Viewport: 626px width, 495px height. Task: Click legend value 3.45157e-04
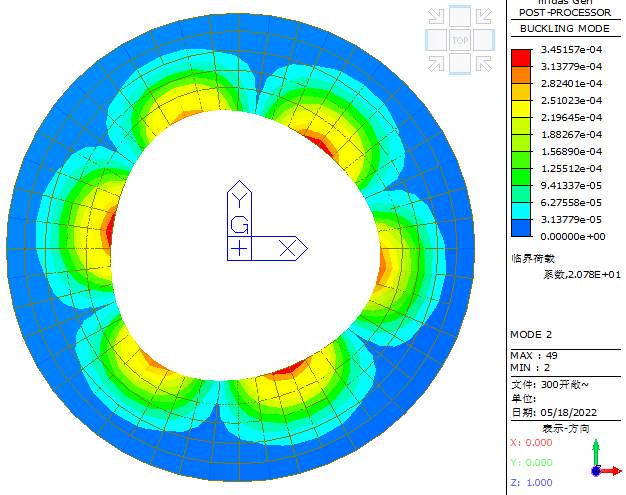(x=571, y=50)
